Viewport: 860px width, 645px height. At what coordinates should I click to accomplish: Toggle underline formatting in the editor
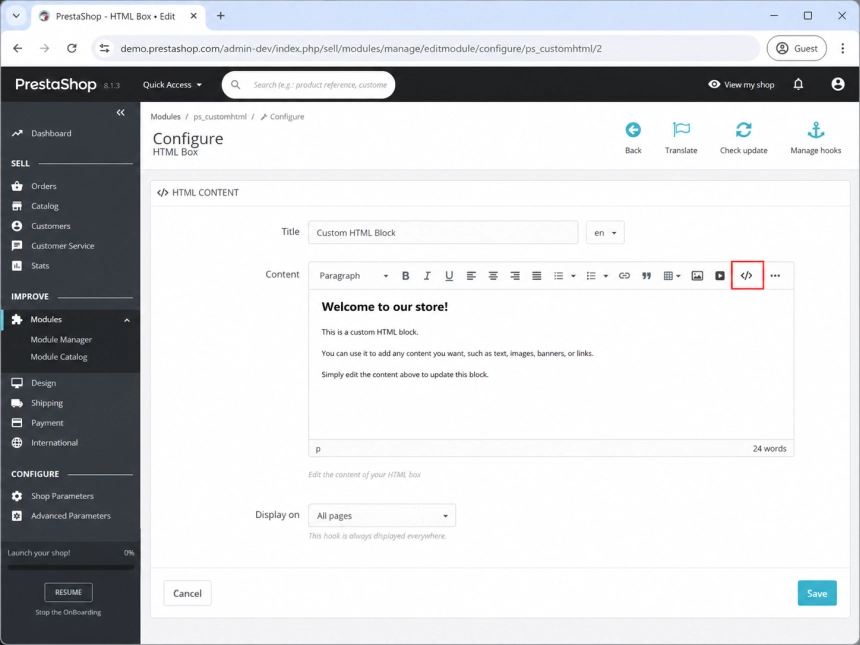coord(449,275)
